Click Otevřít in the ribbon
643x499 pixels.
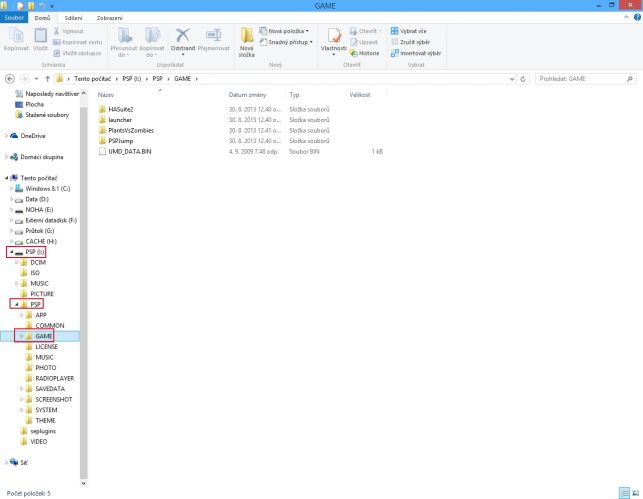365,31
